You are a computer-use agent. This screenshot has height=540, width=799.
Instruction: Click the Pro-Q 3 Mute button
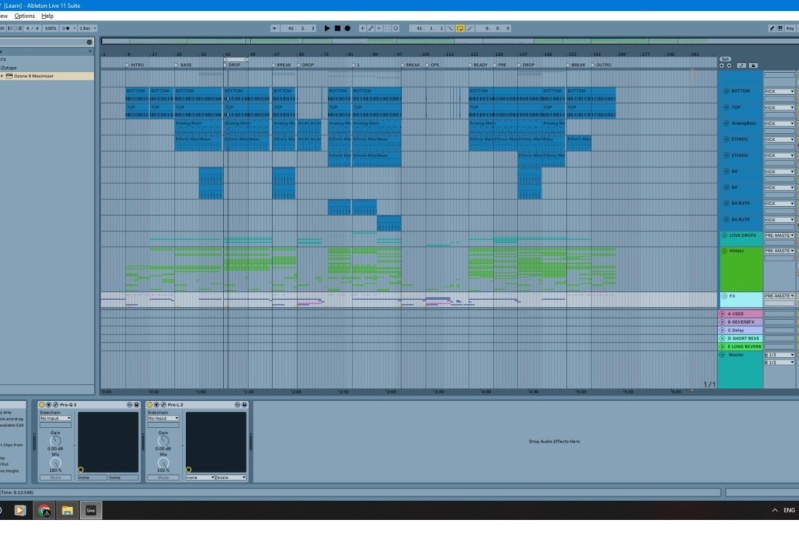56,478
